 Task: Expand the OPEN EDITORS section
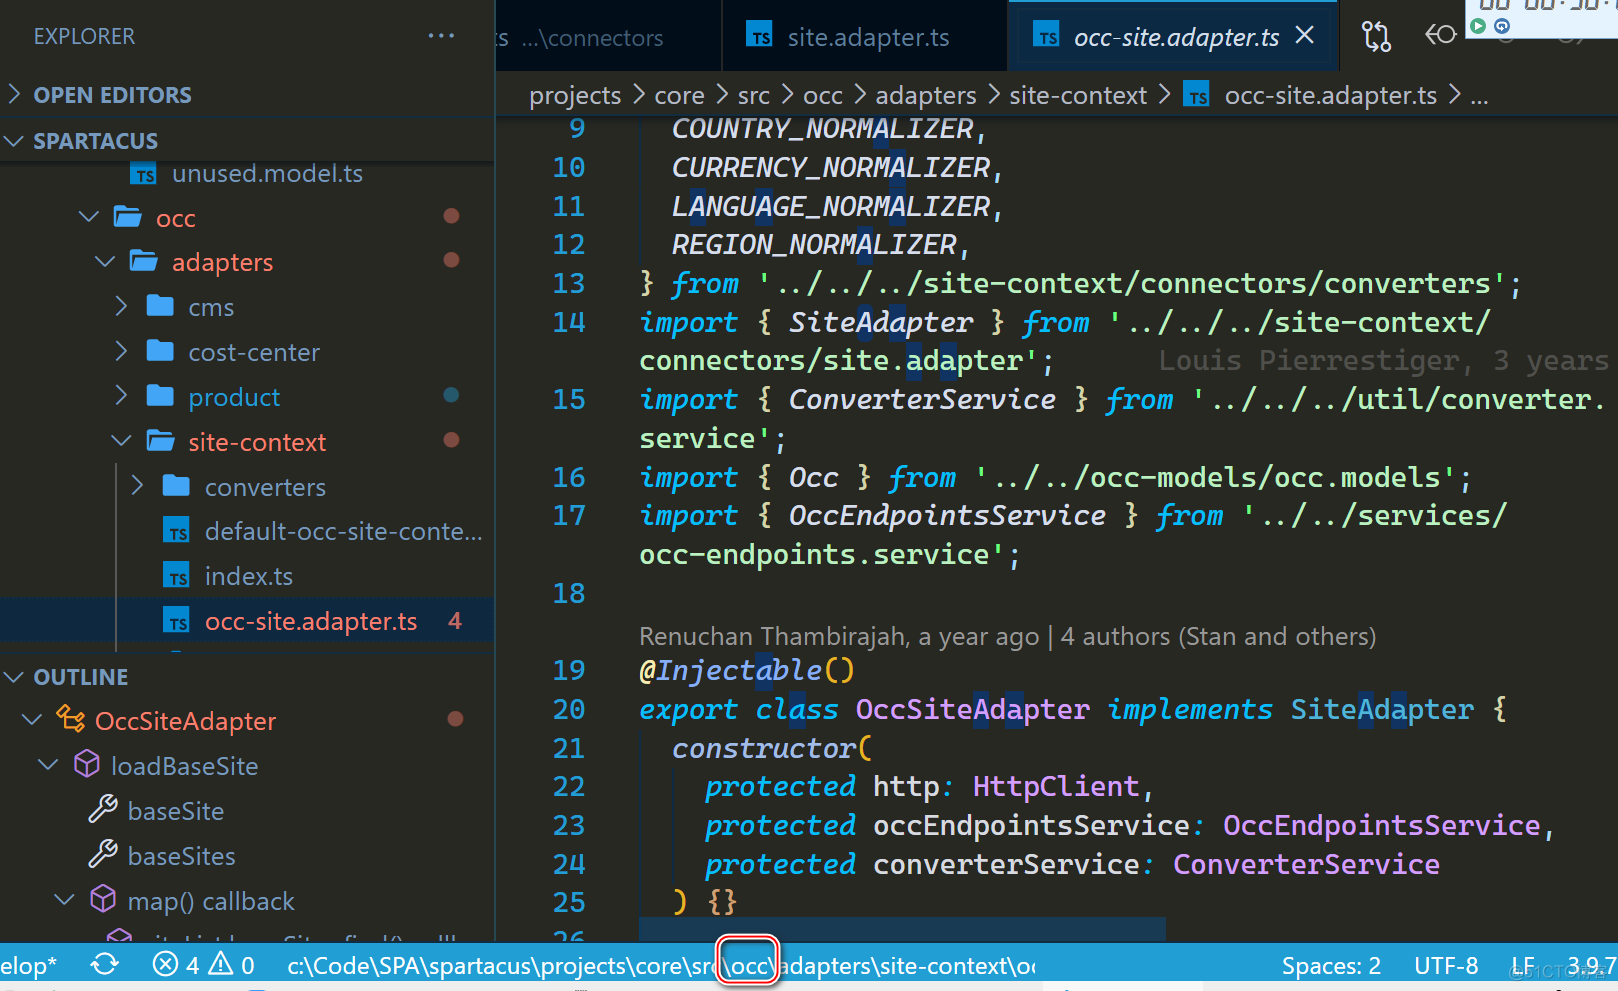pyautogui.click(x=14, y=94)
